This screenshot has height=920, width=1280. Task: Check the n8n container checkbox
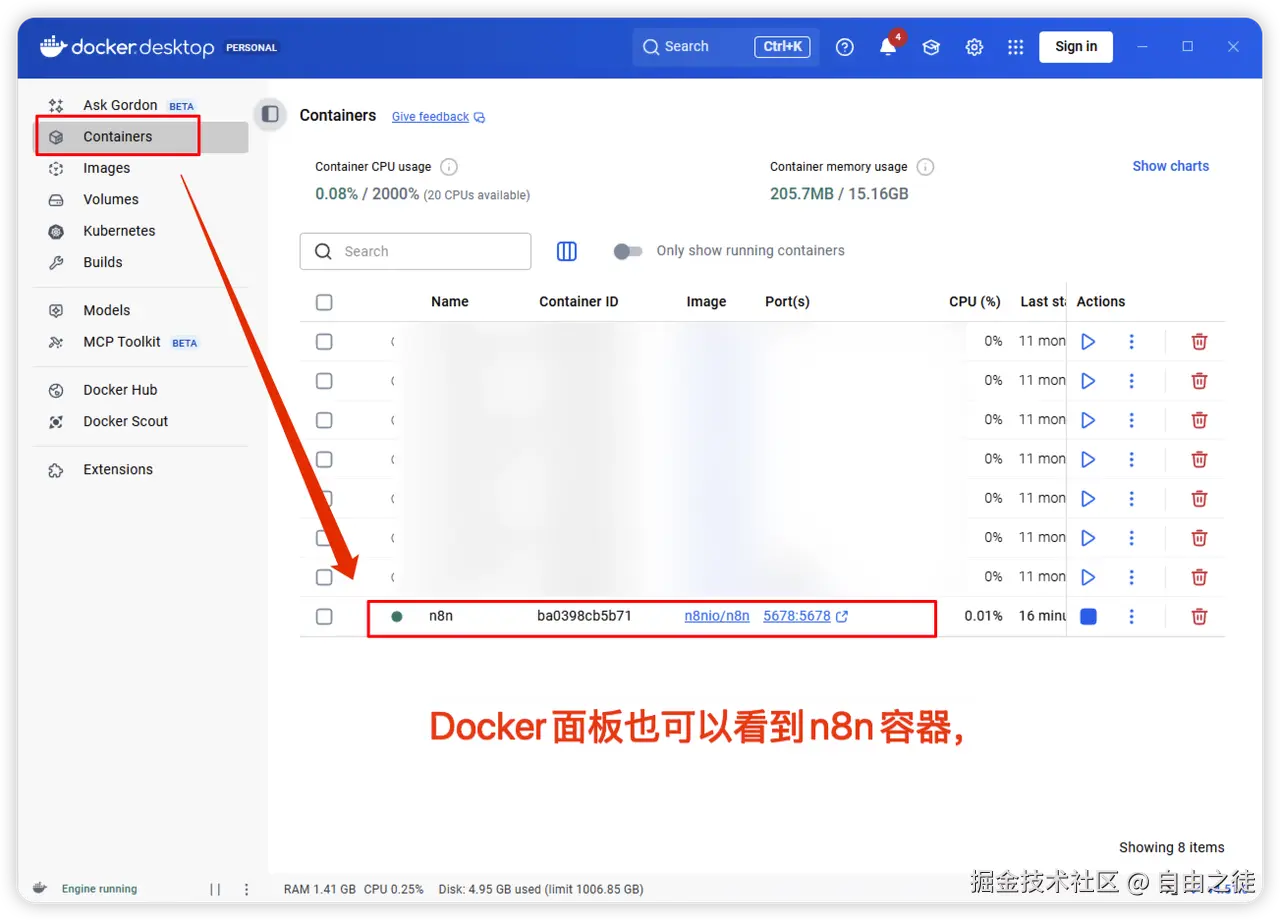point(324,616)
